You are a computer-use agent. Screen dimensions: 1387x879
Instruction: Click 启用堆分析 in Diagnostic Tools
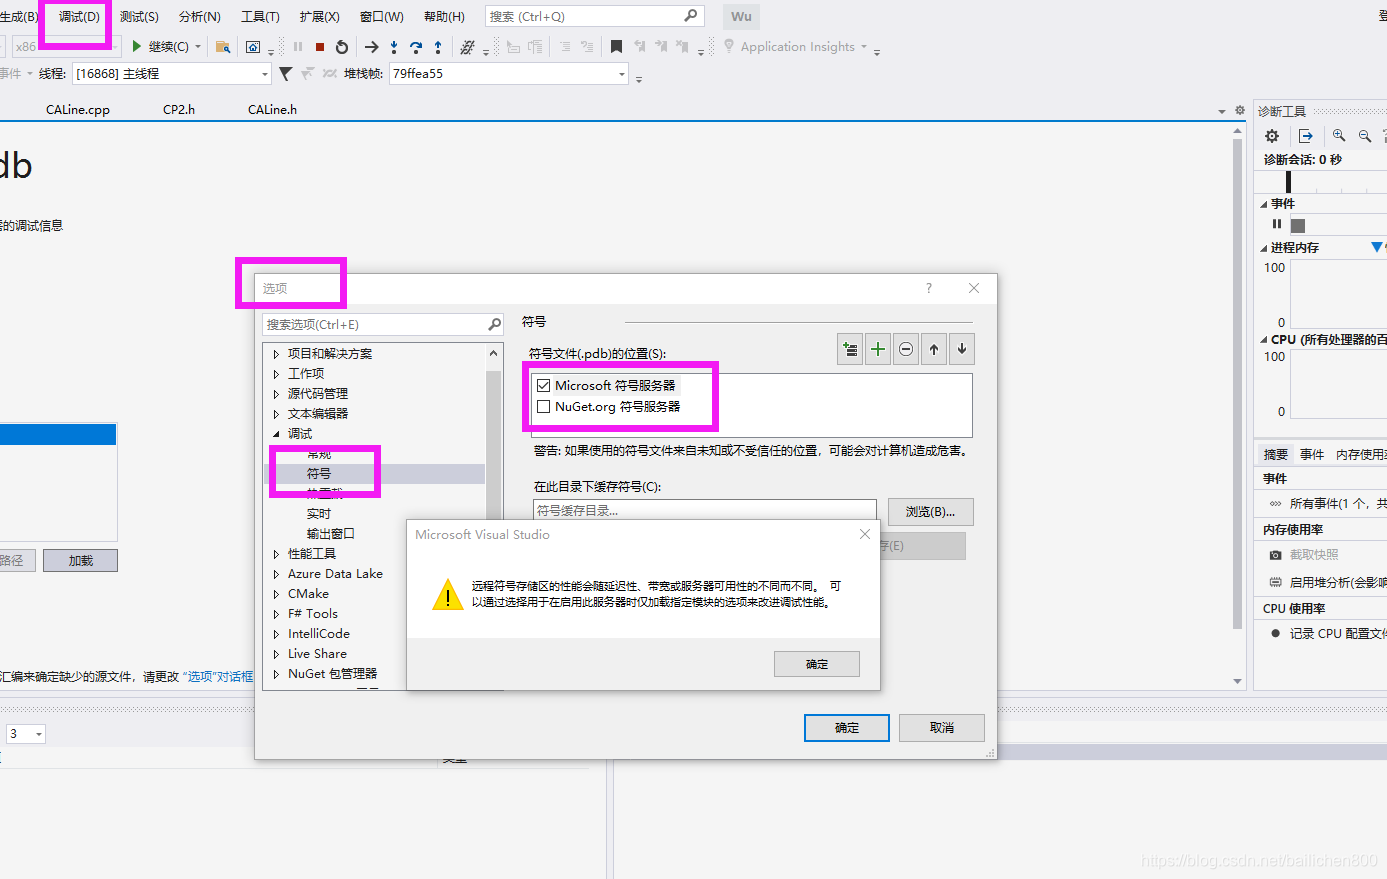click(x=1338, y=582)
